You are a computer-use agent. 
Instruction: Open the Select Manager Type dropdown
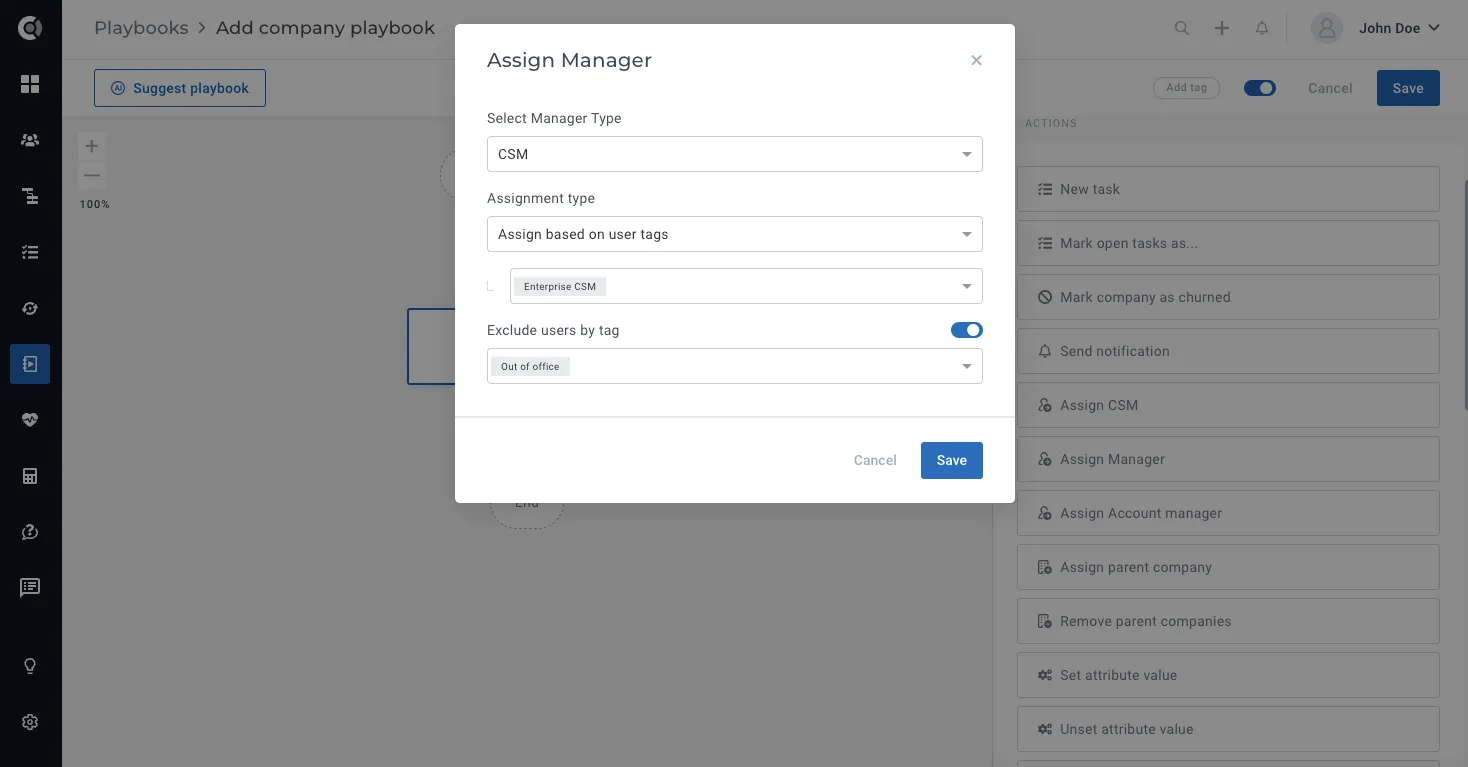point(735,154)
